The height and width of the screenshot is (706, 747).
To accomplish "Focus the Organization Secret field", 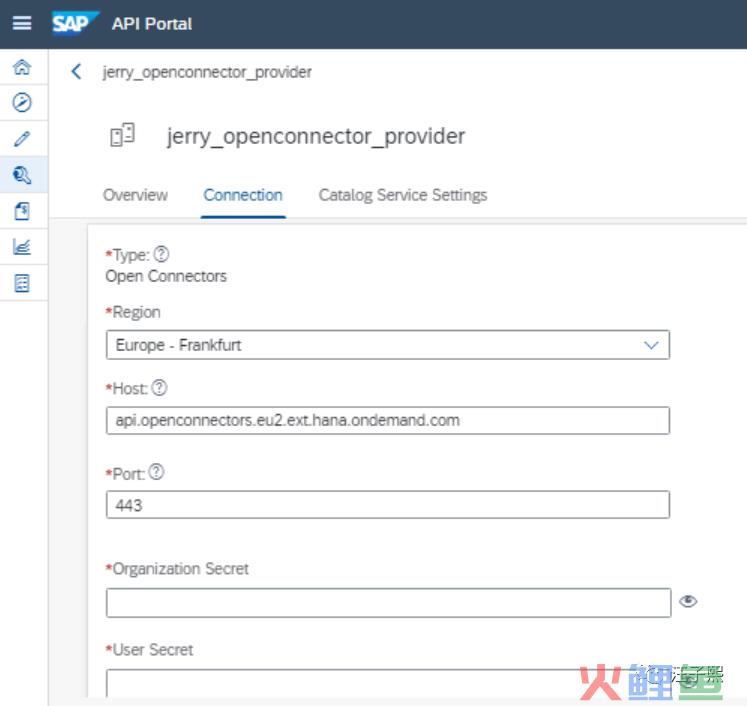I will (x=387, y=602).
